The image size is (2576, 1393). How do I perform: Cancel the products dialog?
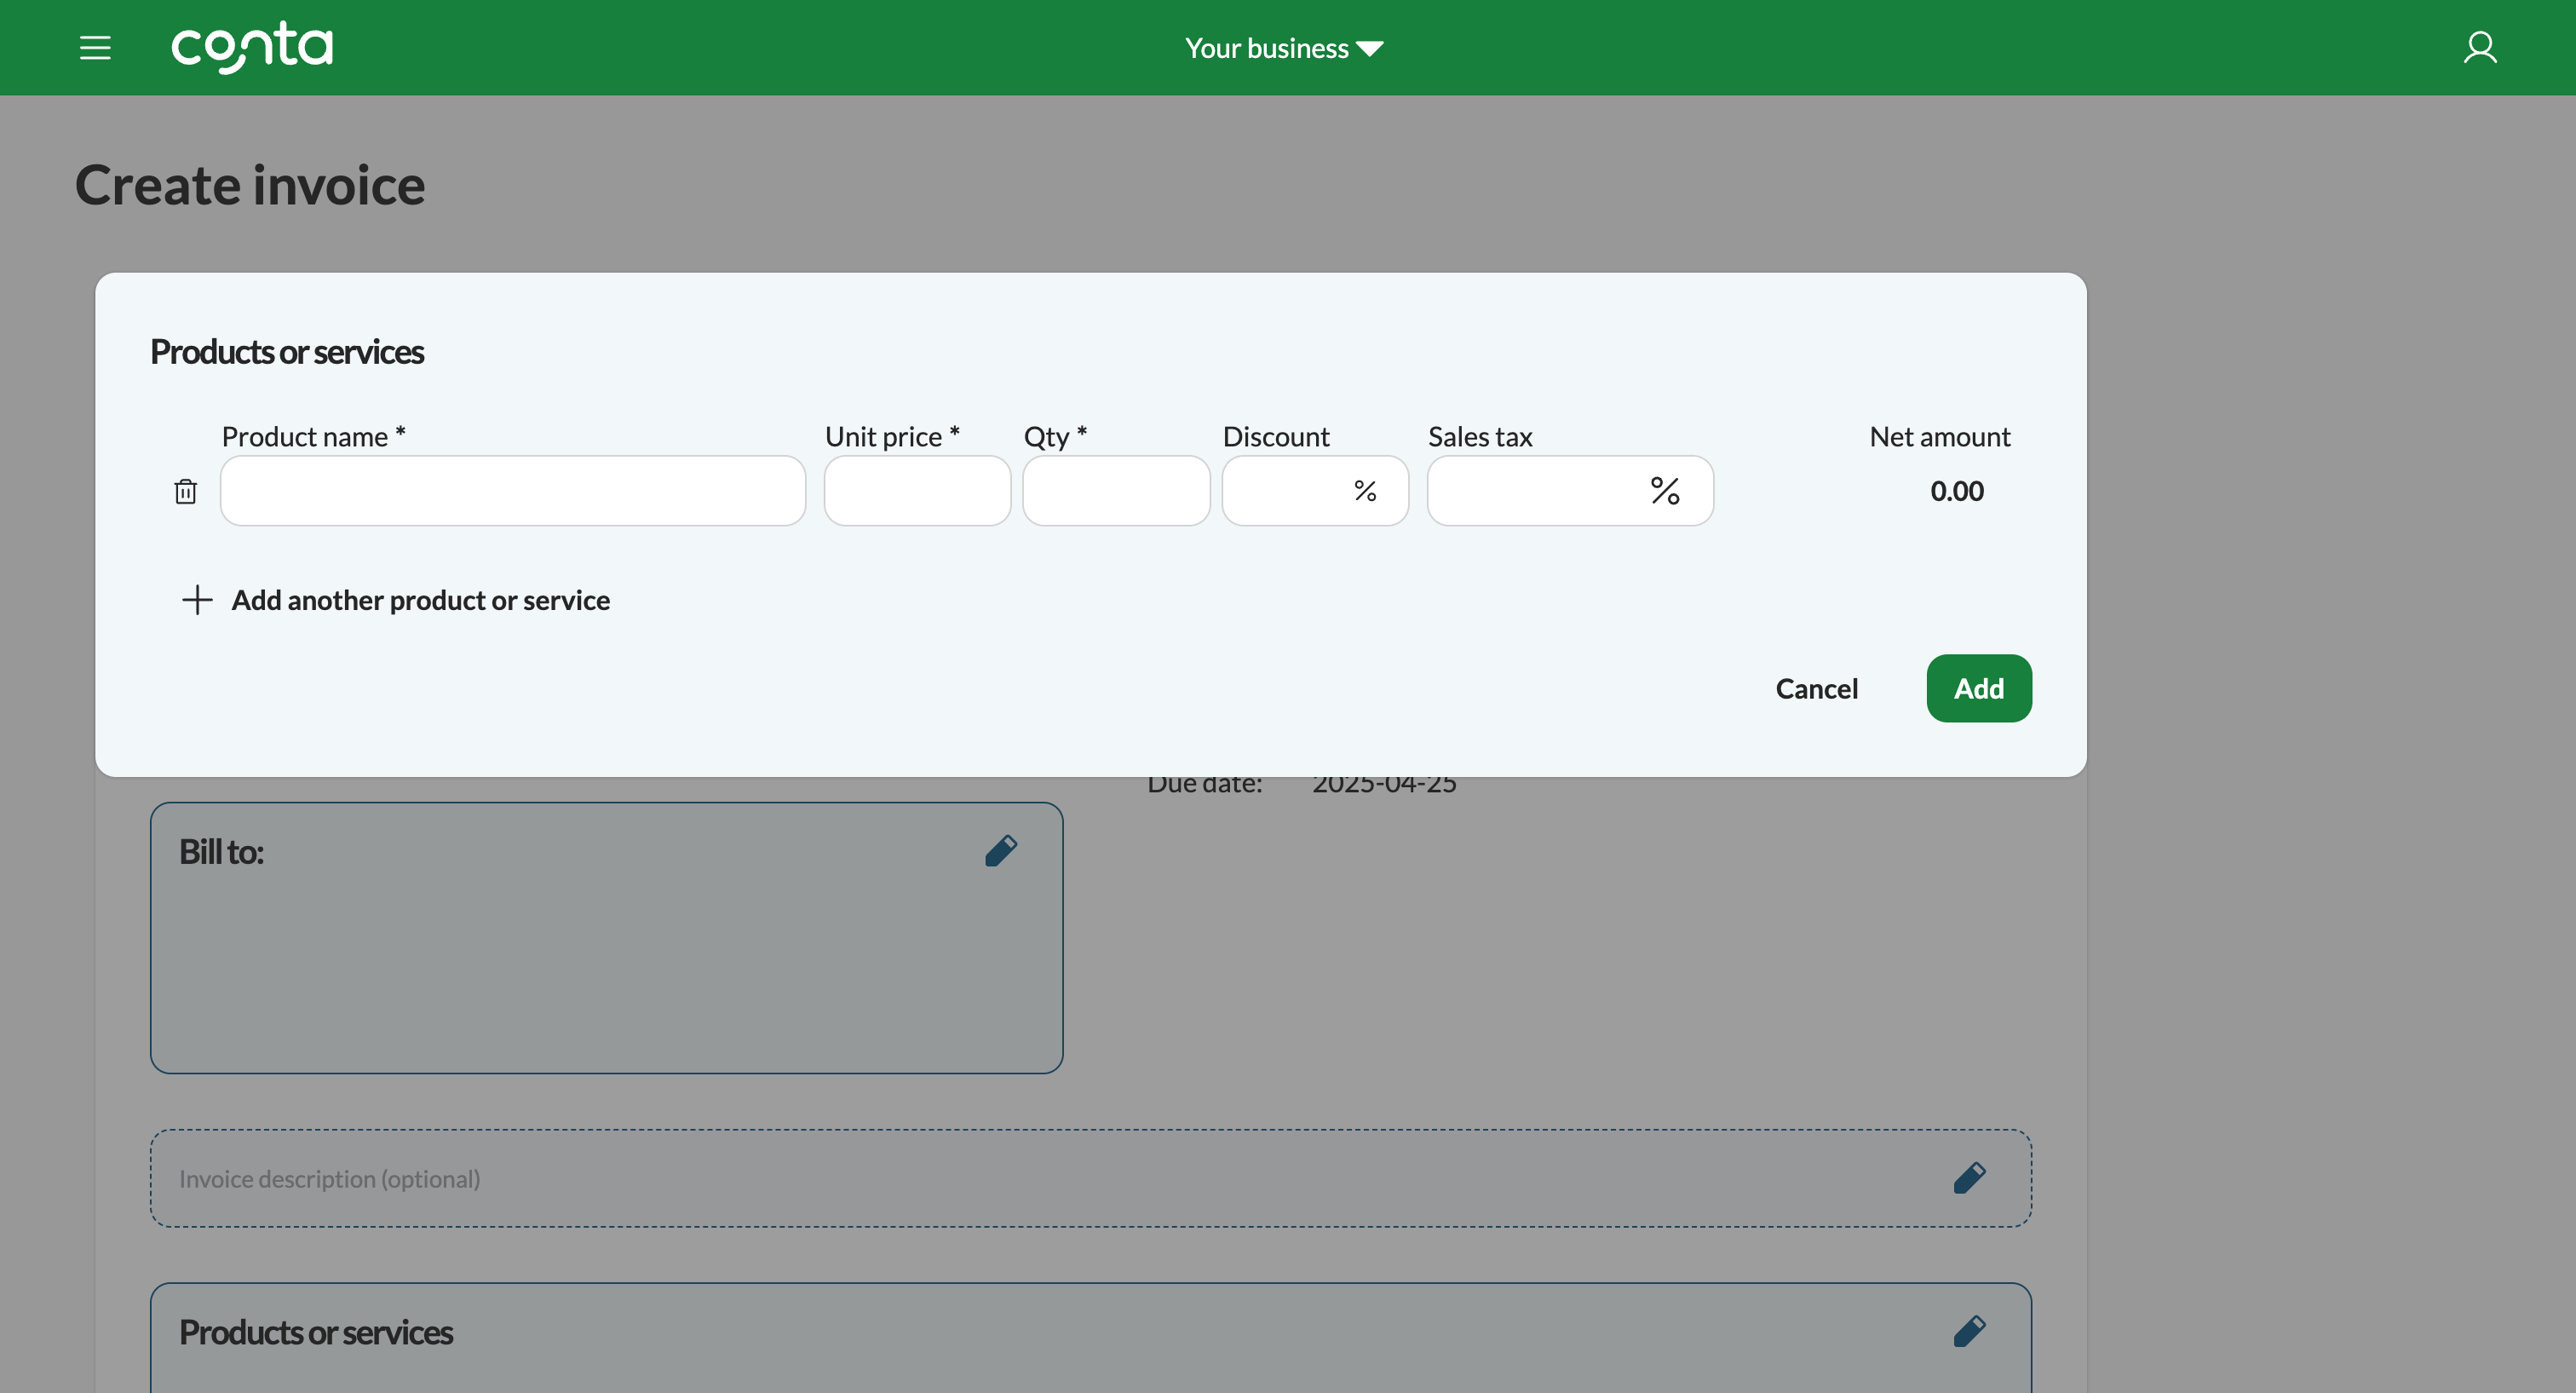[1816, 689]
